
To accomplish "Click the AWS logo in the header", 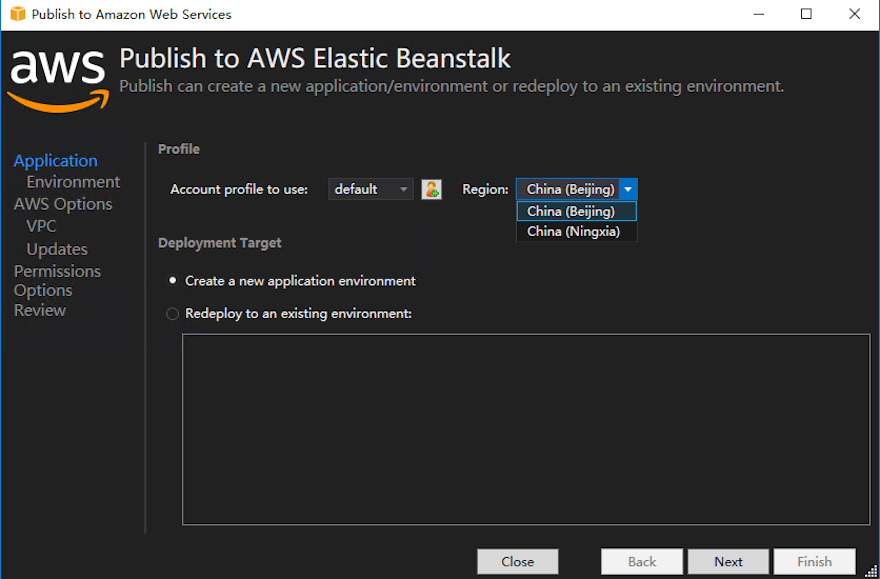I will tap(57, 82).
